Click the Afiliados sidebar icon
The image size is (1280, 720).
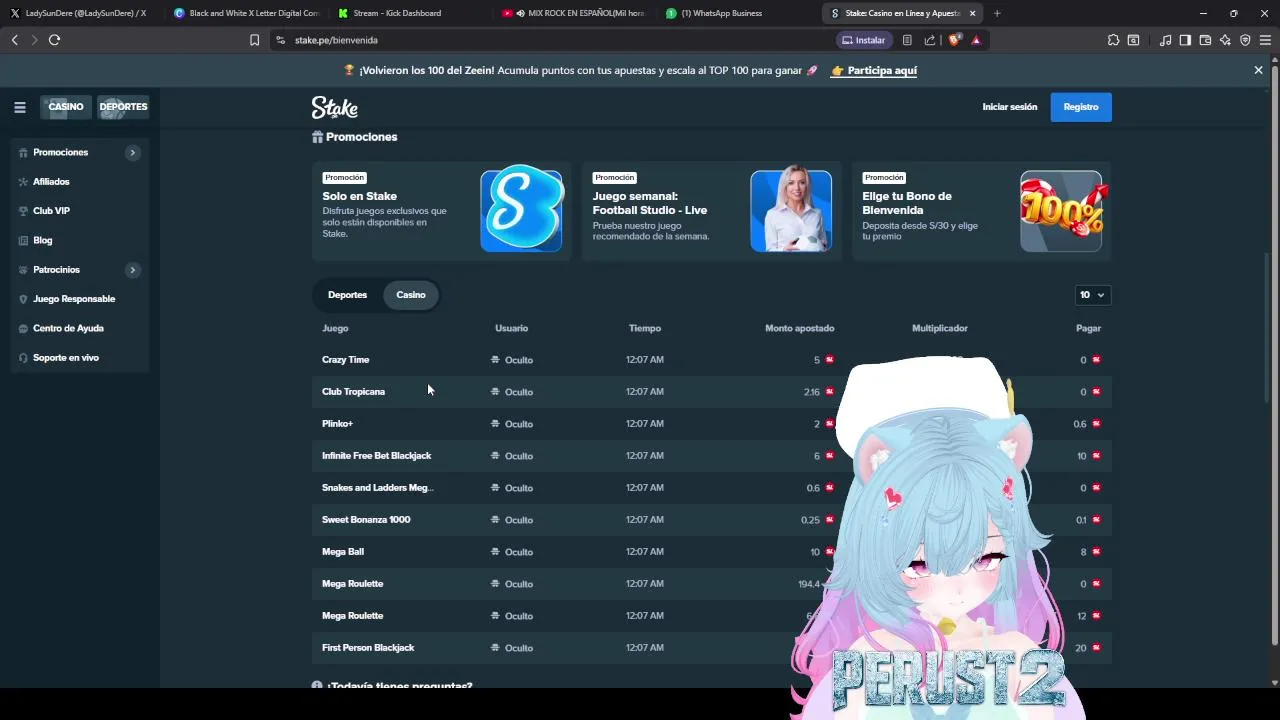23,182
